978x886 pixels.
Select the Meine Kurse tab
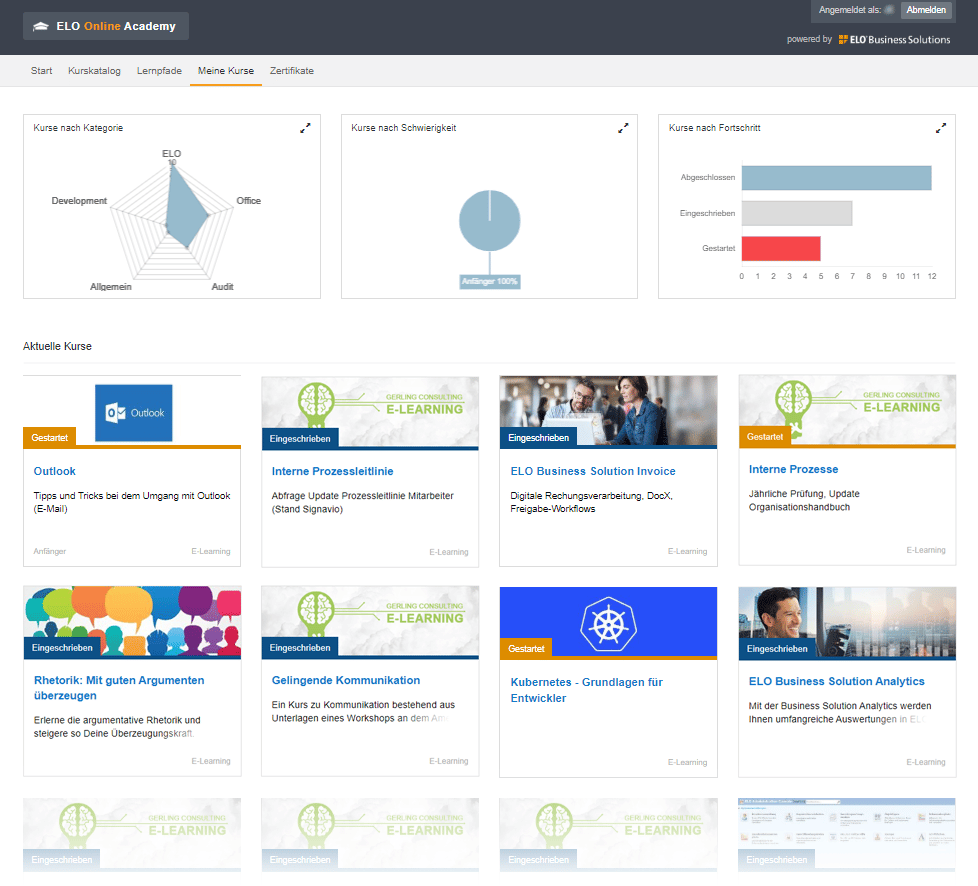pyautogui.click(x=226, y=71)
